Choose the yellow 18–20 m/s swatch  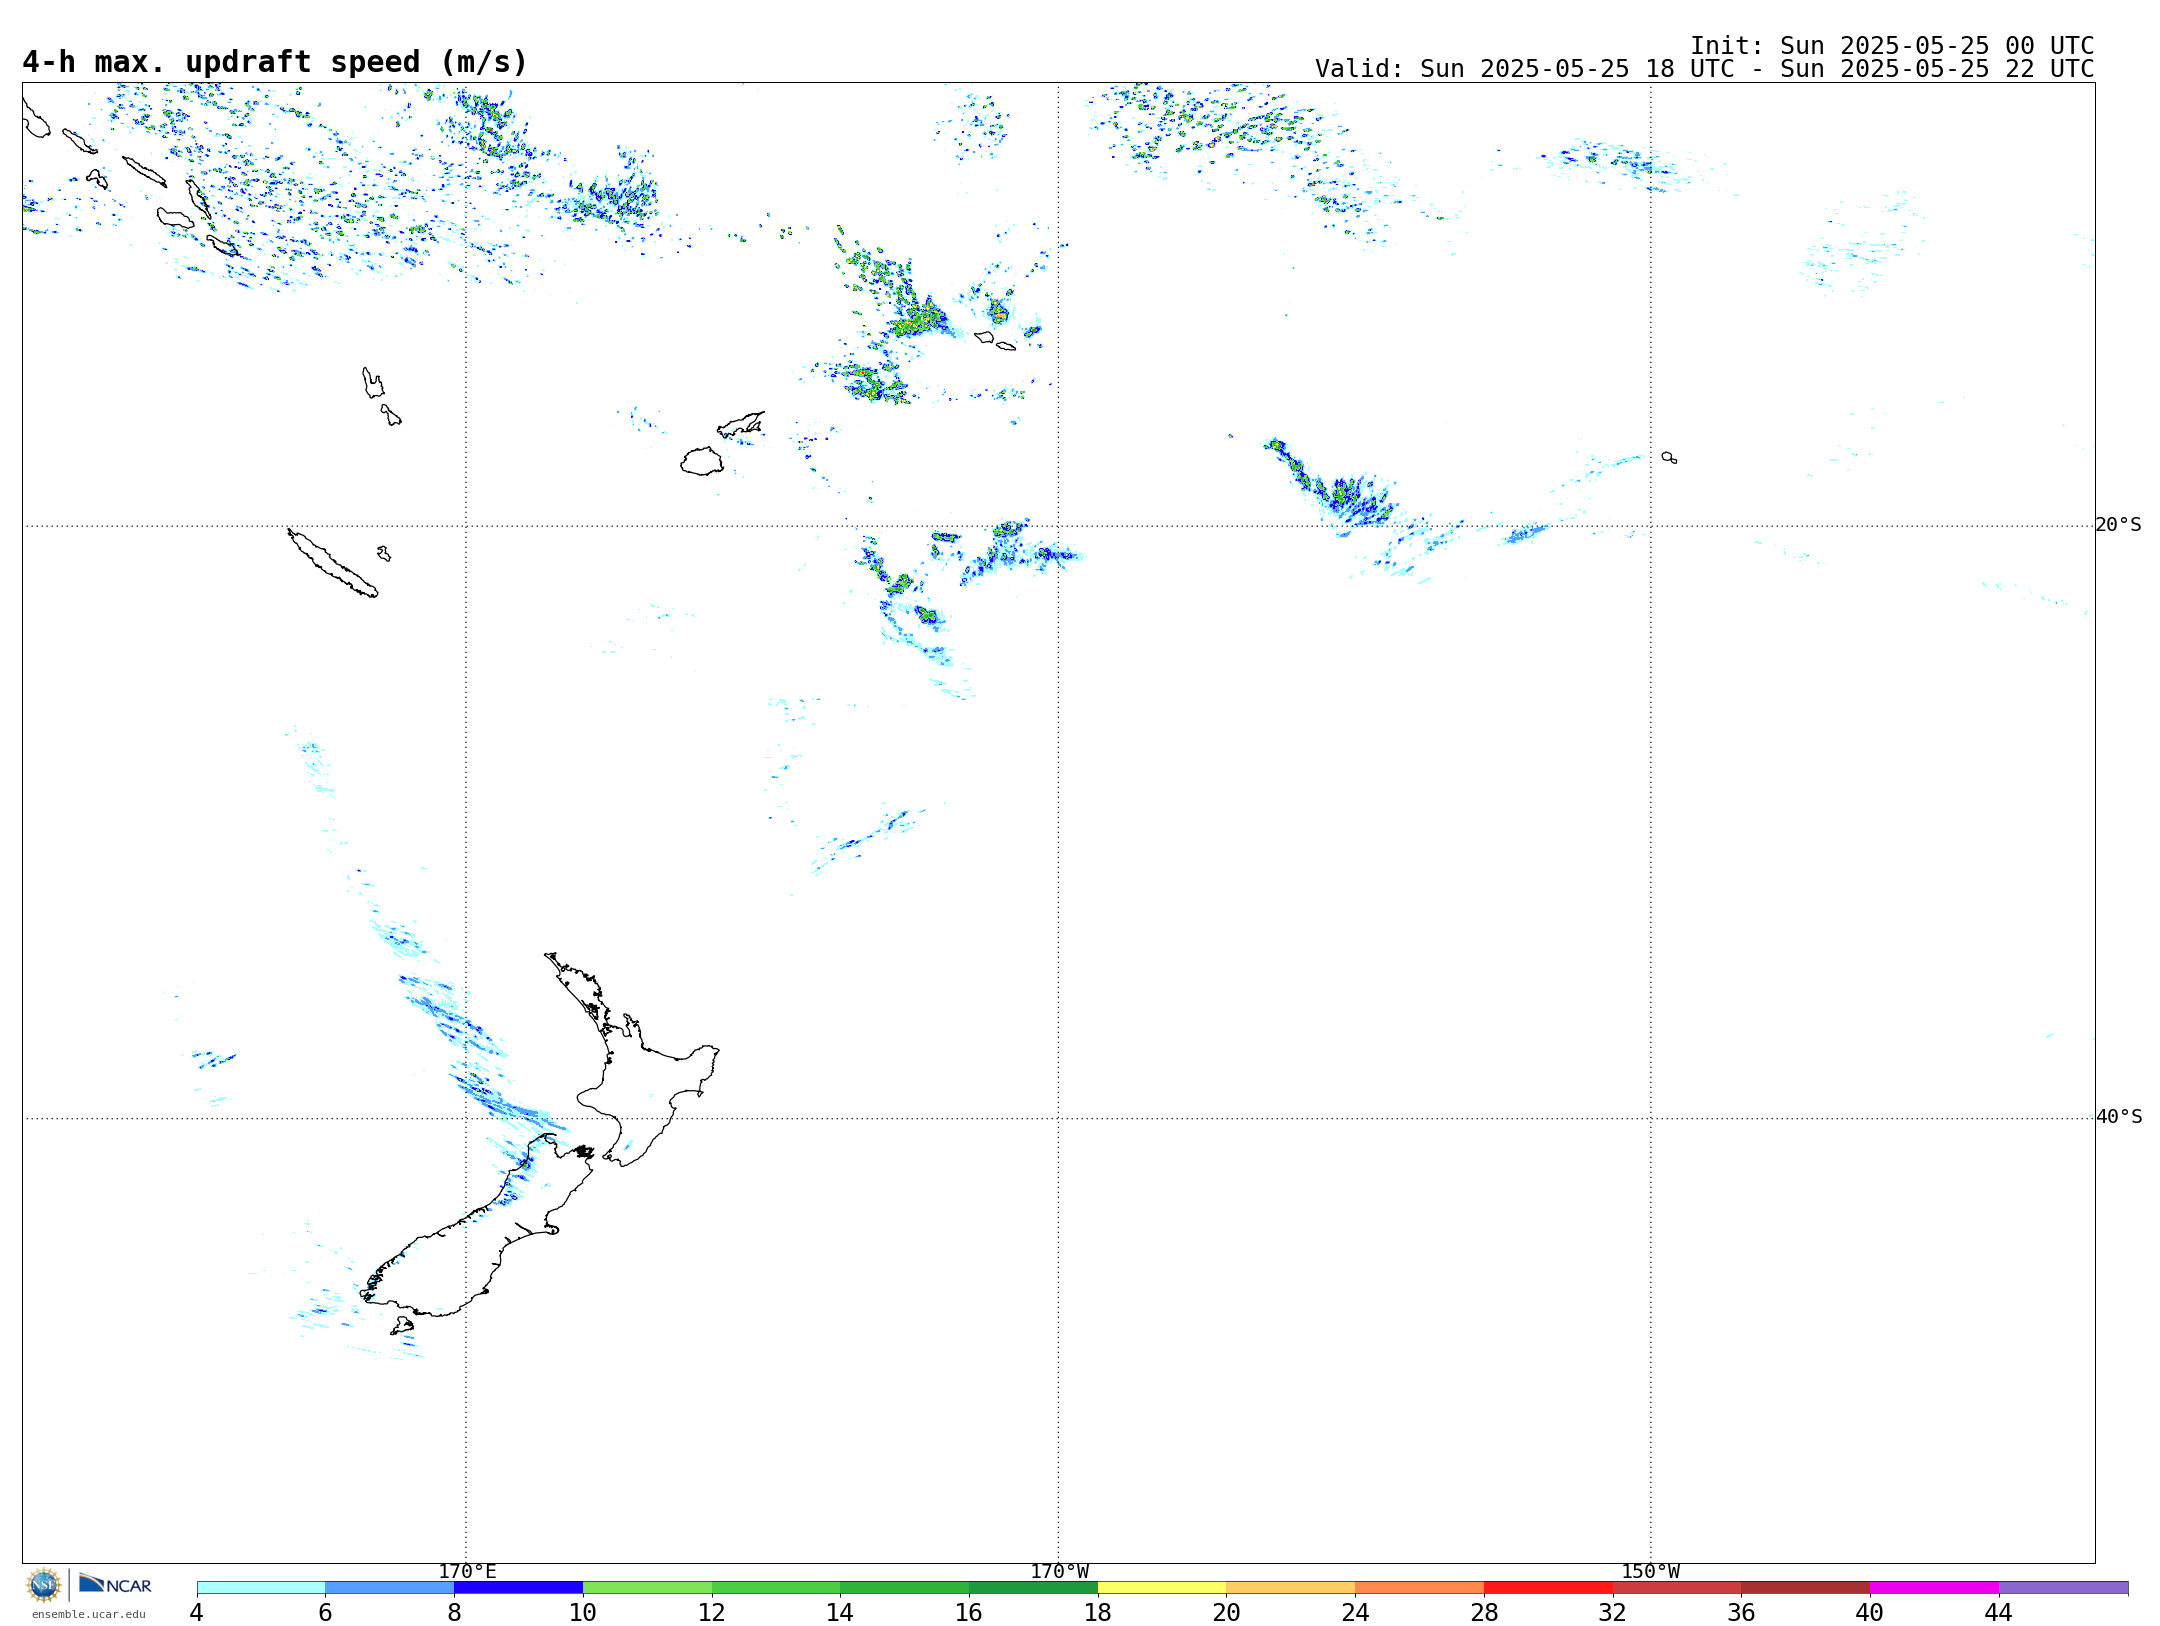(1162, 1587)
